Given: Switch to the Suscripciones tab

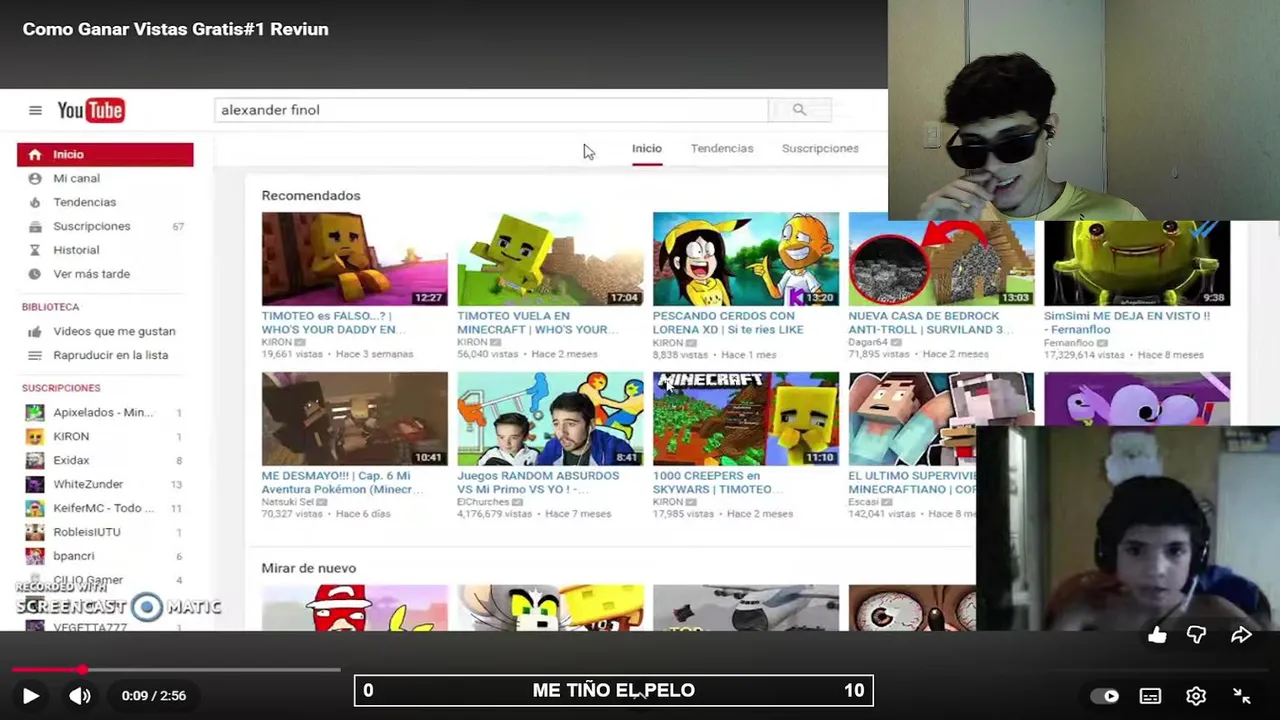Looking at the screenshot, I should click(x=820, y=148).
